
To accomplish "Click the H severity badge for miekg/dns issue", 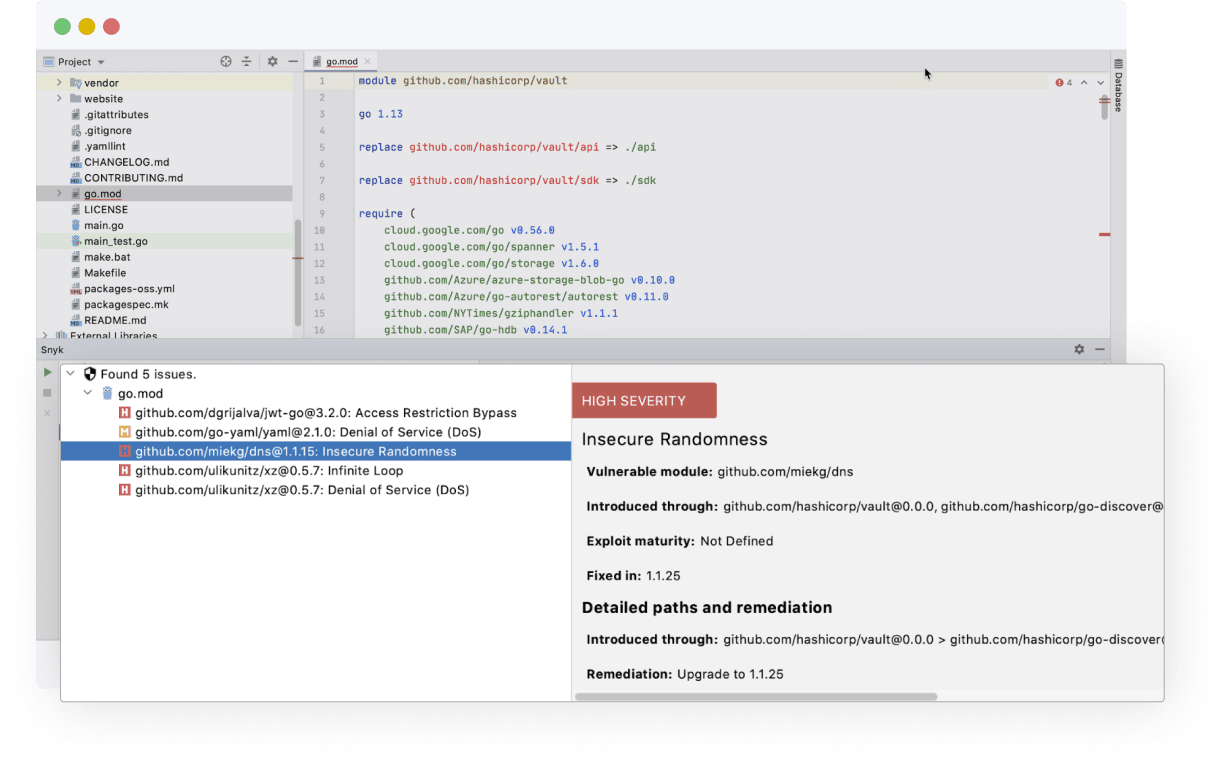I will pos(125,452).
